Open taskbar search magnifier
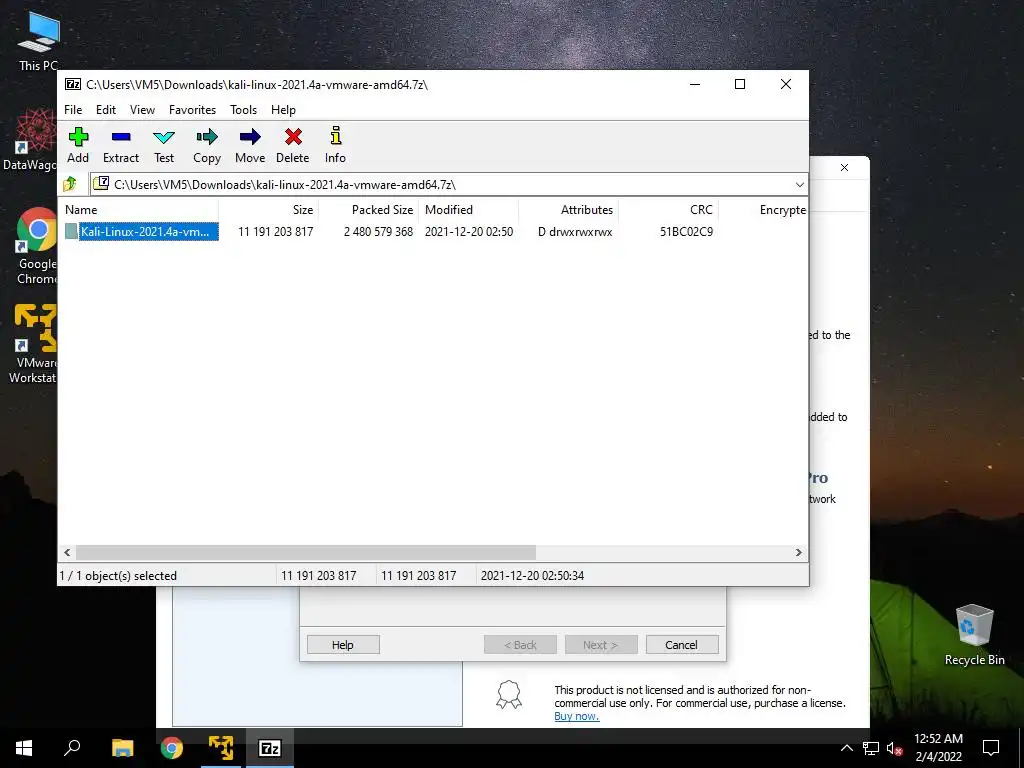Viewport: 1024px width, 768px height. click(72, 748)
